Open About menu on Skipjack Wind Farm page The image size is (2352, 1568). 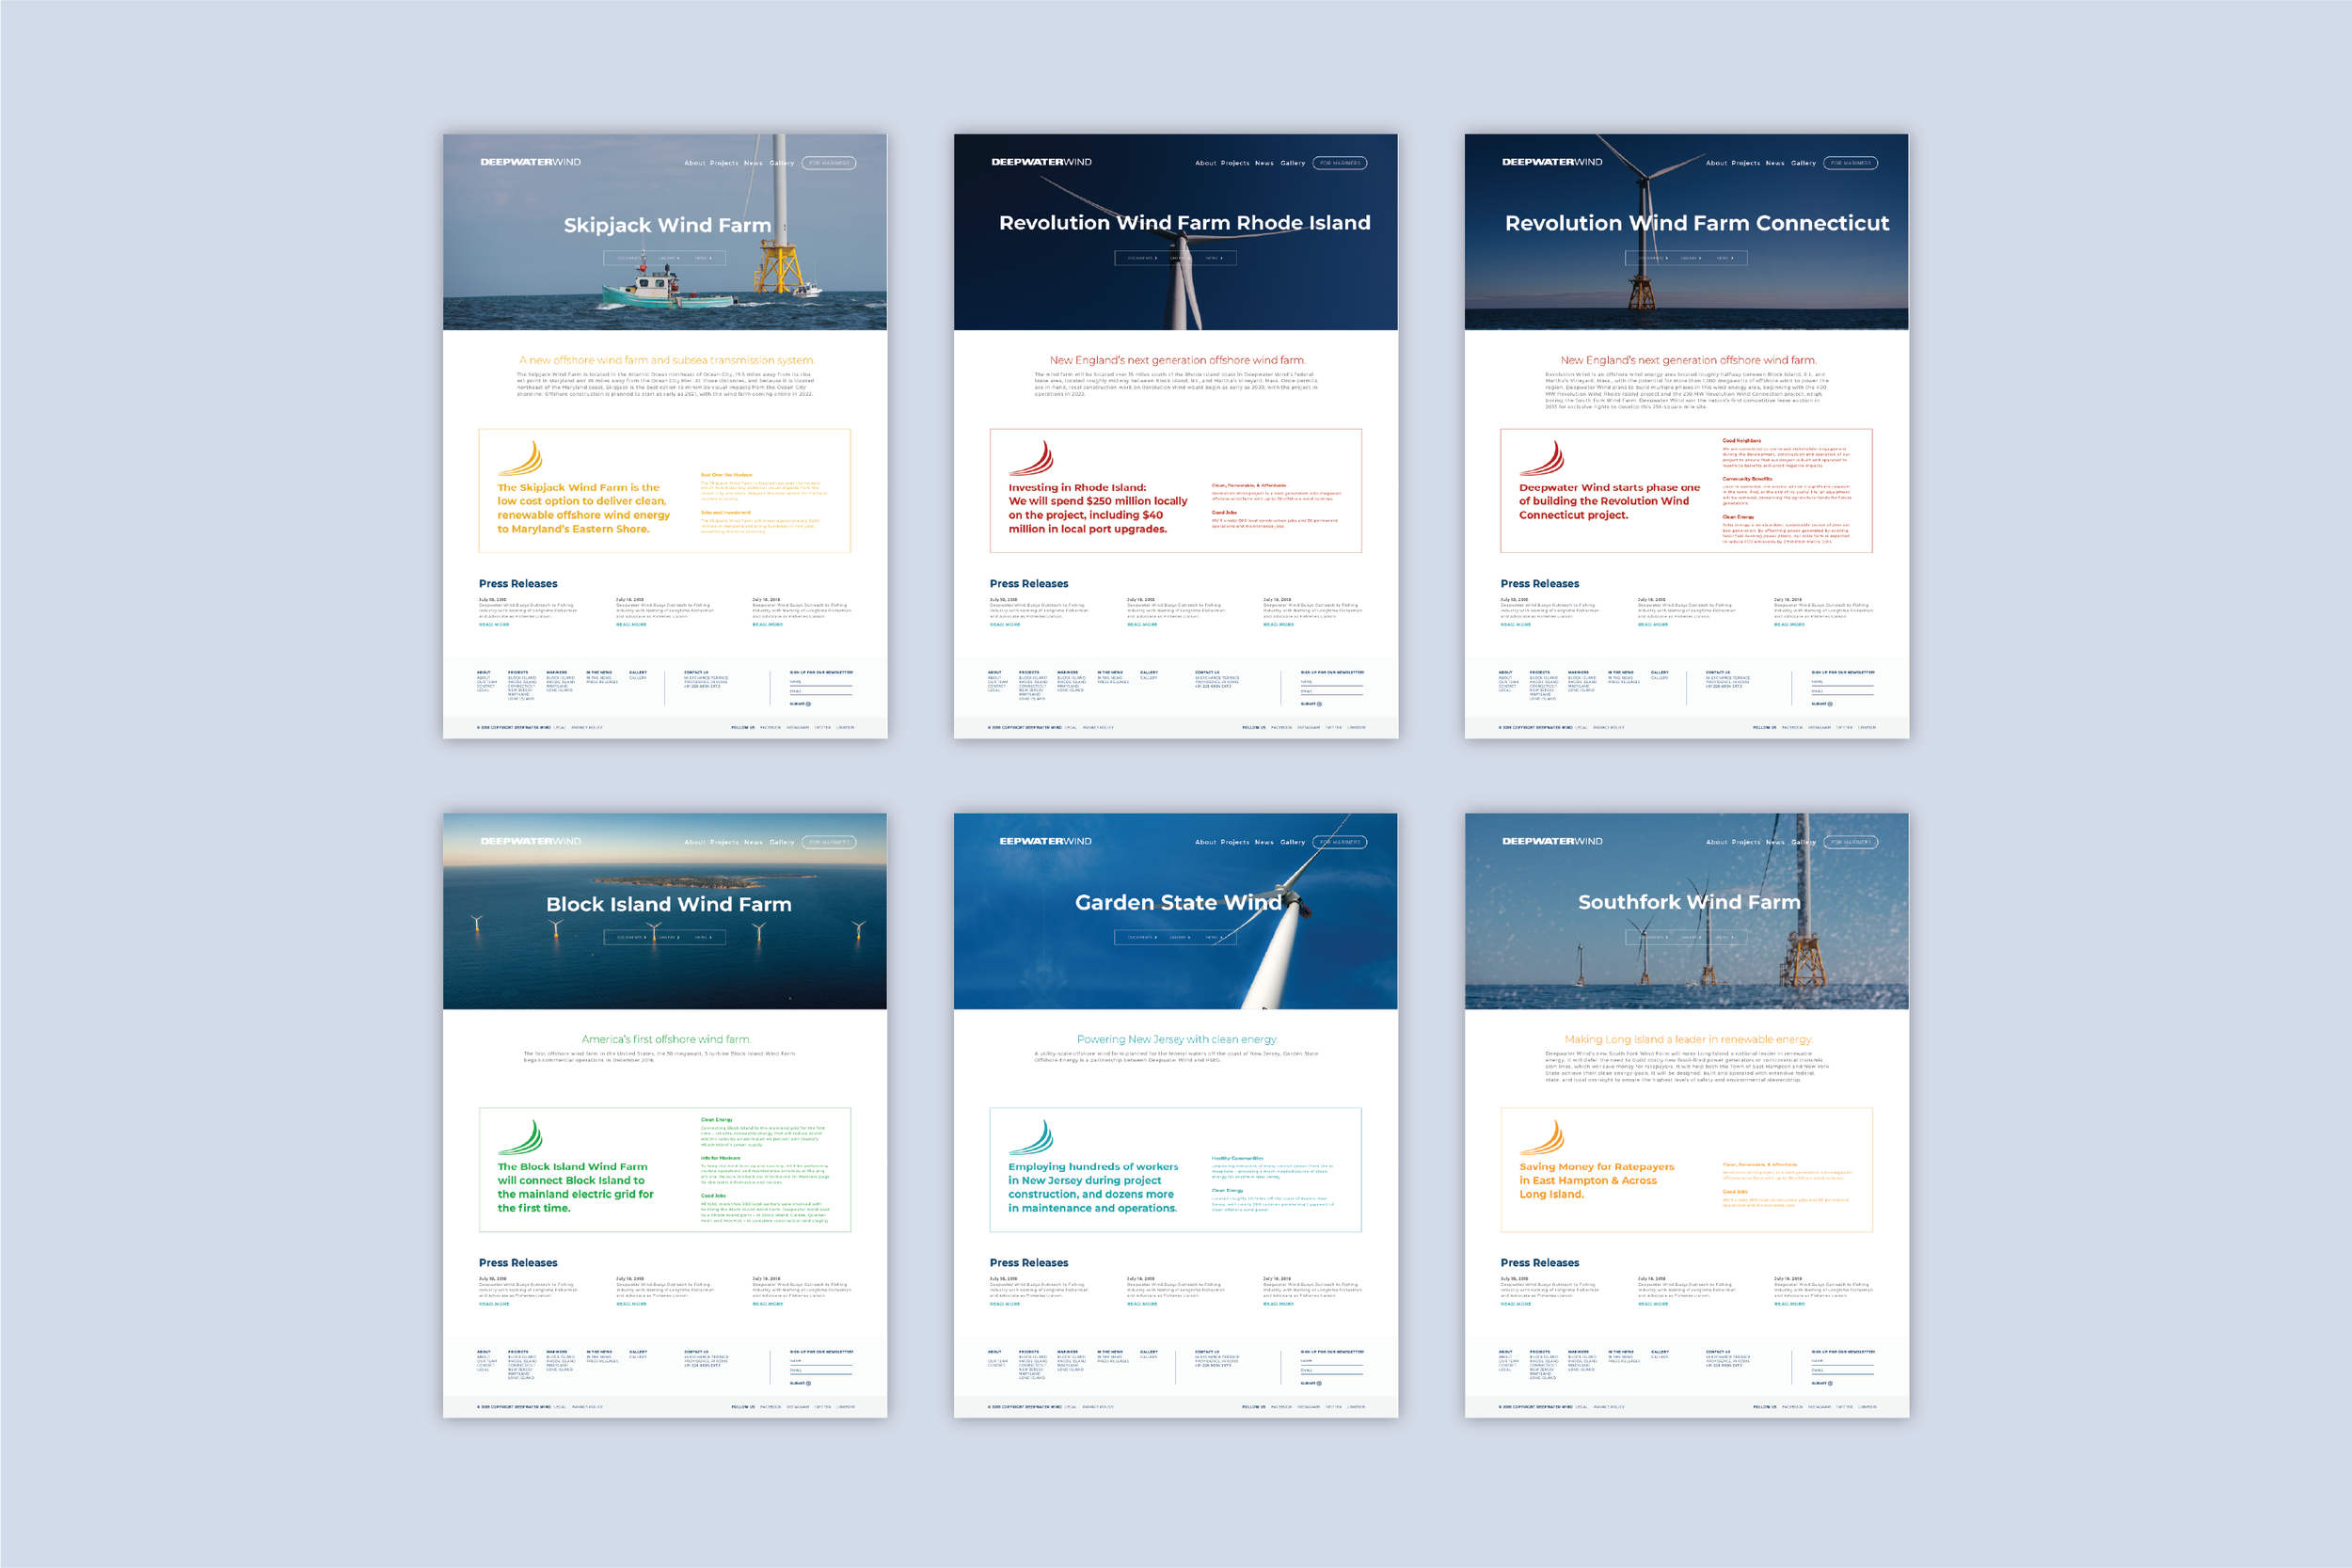(x=694, y=163)
